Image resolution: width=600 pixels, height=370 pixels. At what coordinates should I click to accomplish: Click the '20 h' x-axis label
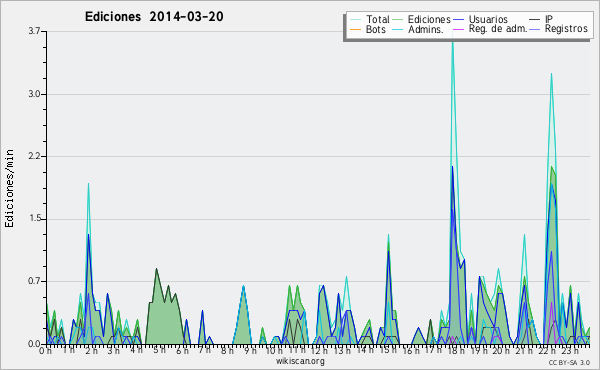501,351
